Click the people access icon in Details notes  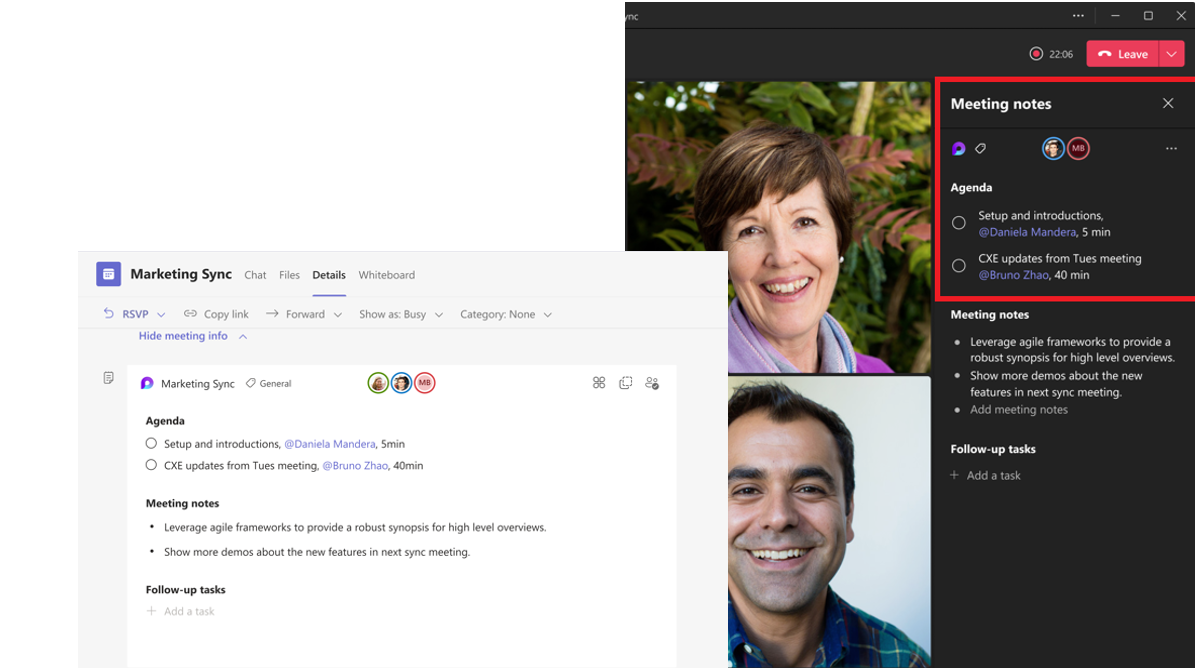coord(652,383)
